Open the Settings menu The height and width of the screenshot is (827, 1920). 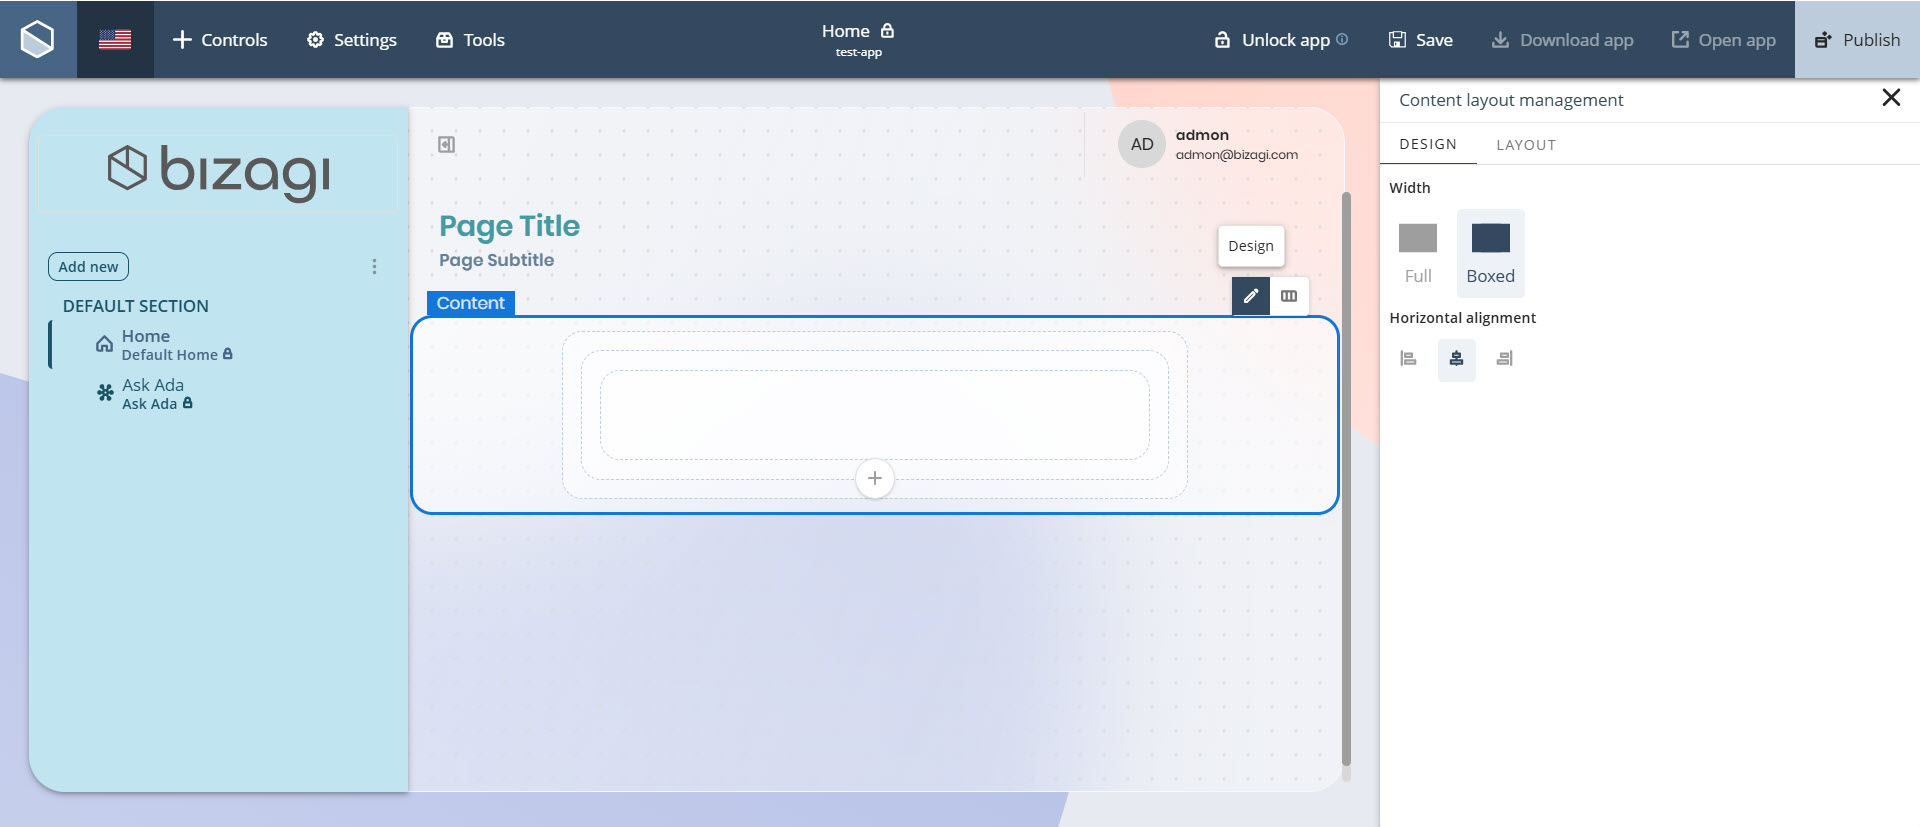(x=351, y=40)
